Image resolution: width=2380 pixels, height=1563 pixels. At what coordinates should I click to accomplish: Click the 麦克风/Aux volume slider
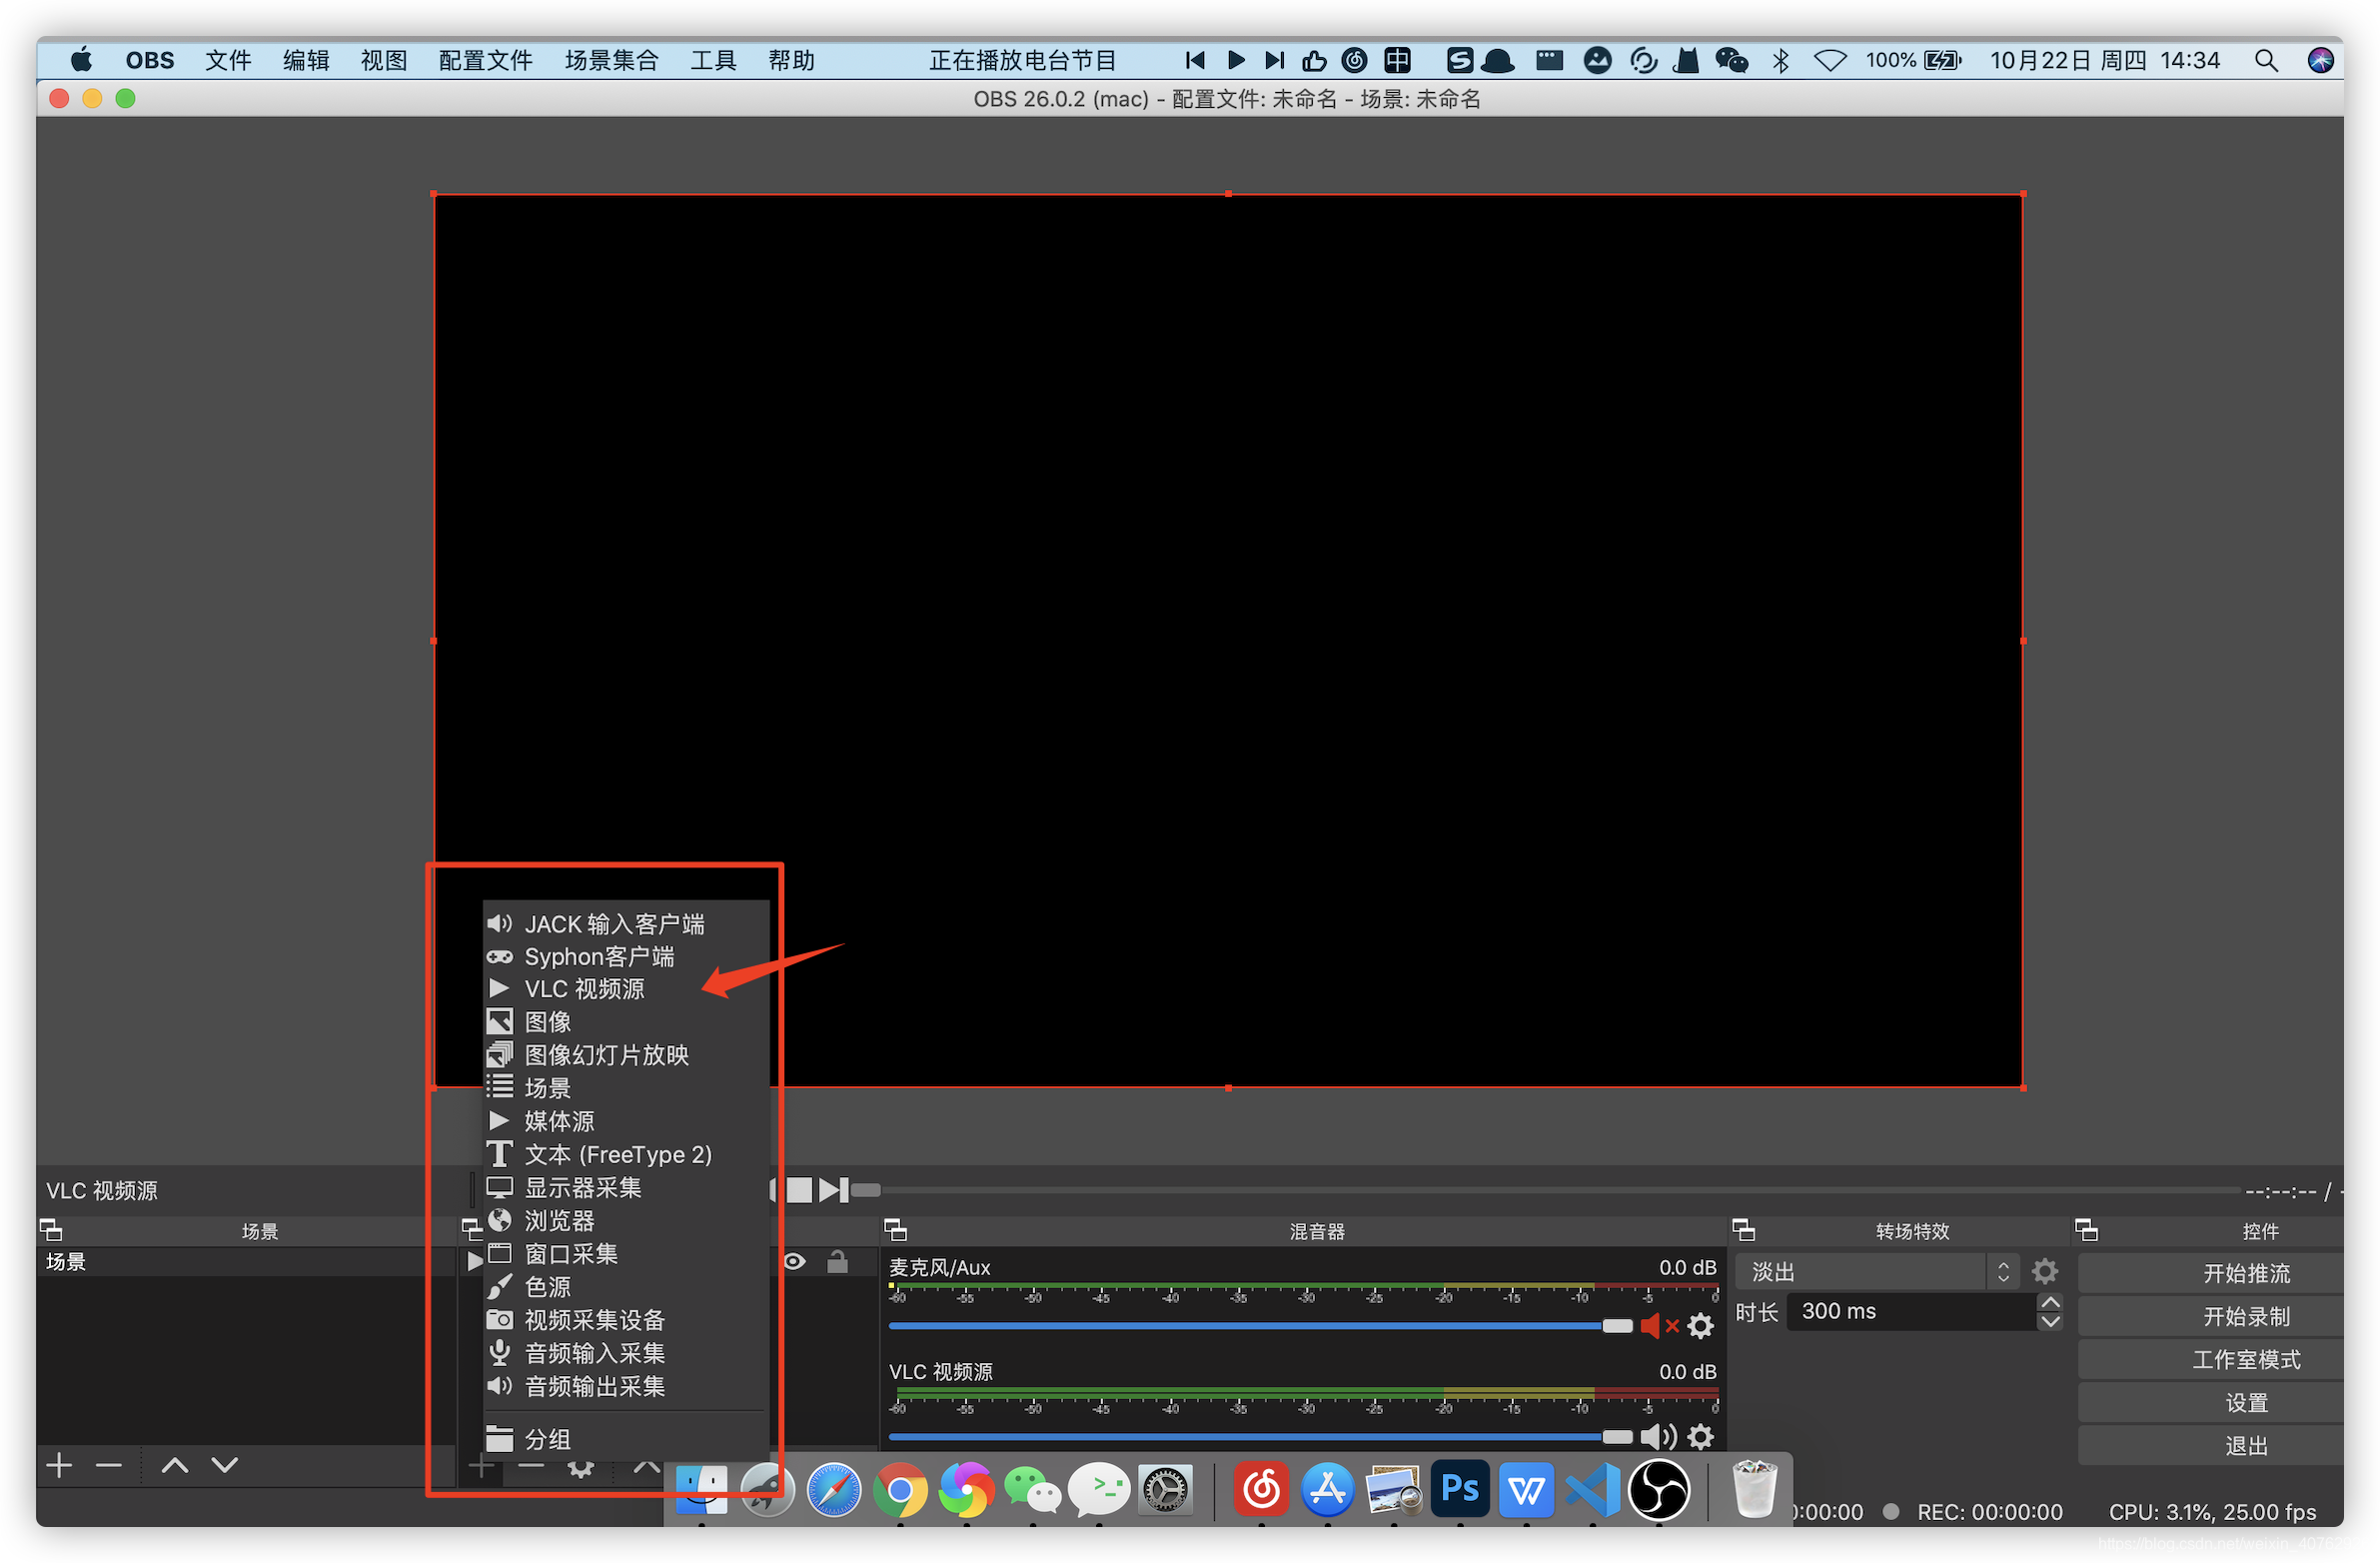1260,1326
